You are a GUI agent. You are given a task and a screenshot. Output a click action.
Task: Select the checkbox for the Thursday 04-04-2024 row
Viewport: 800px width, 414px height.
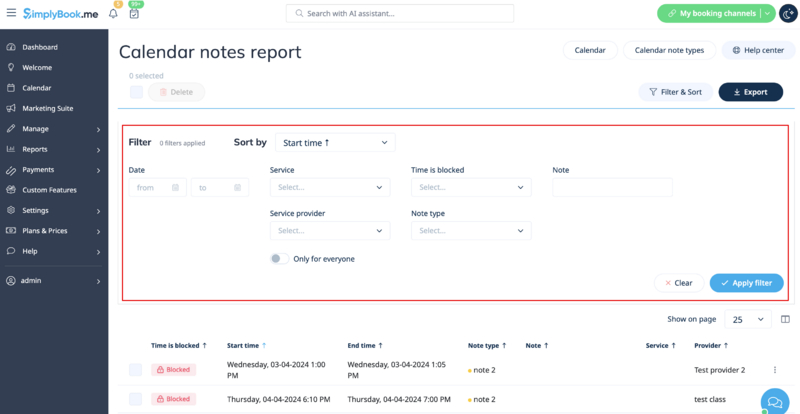135,399
